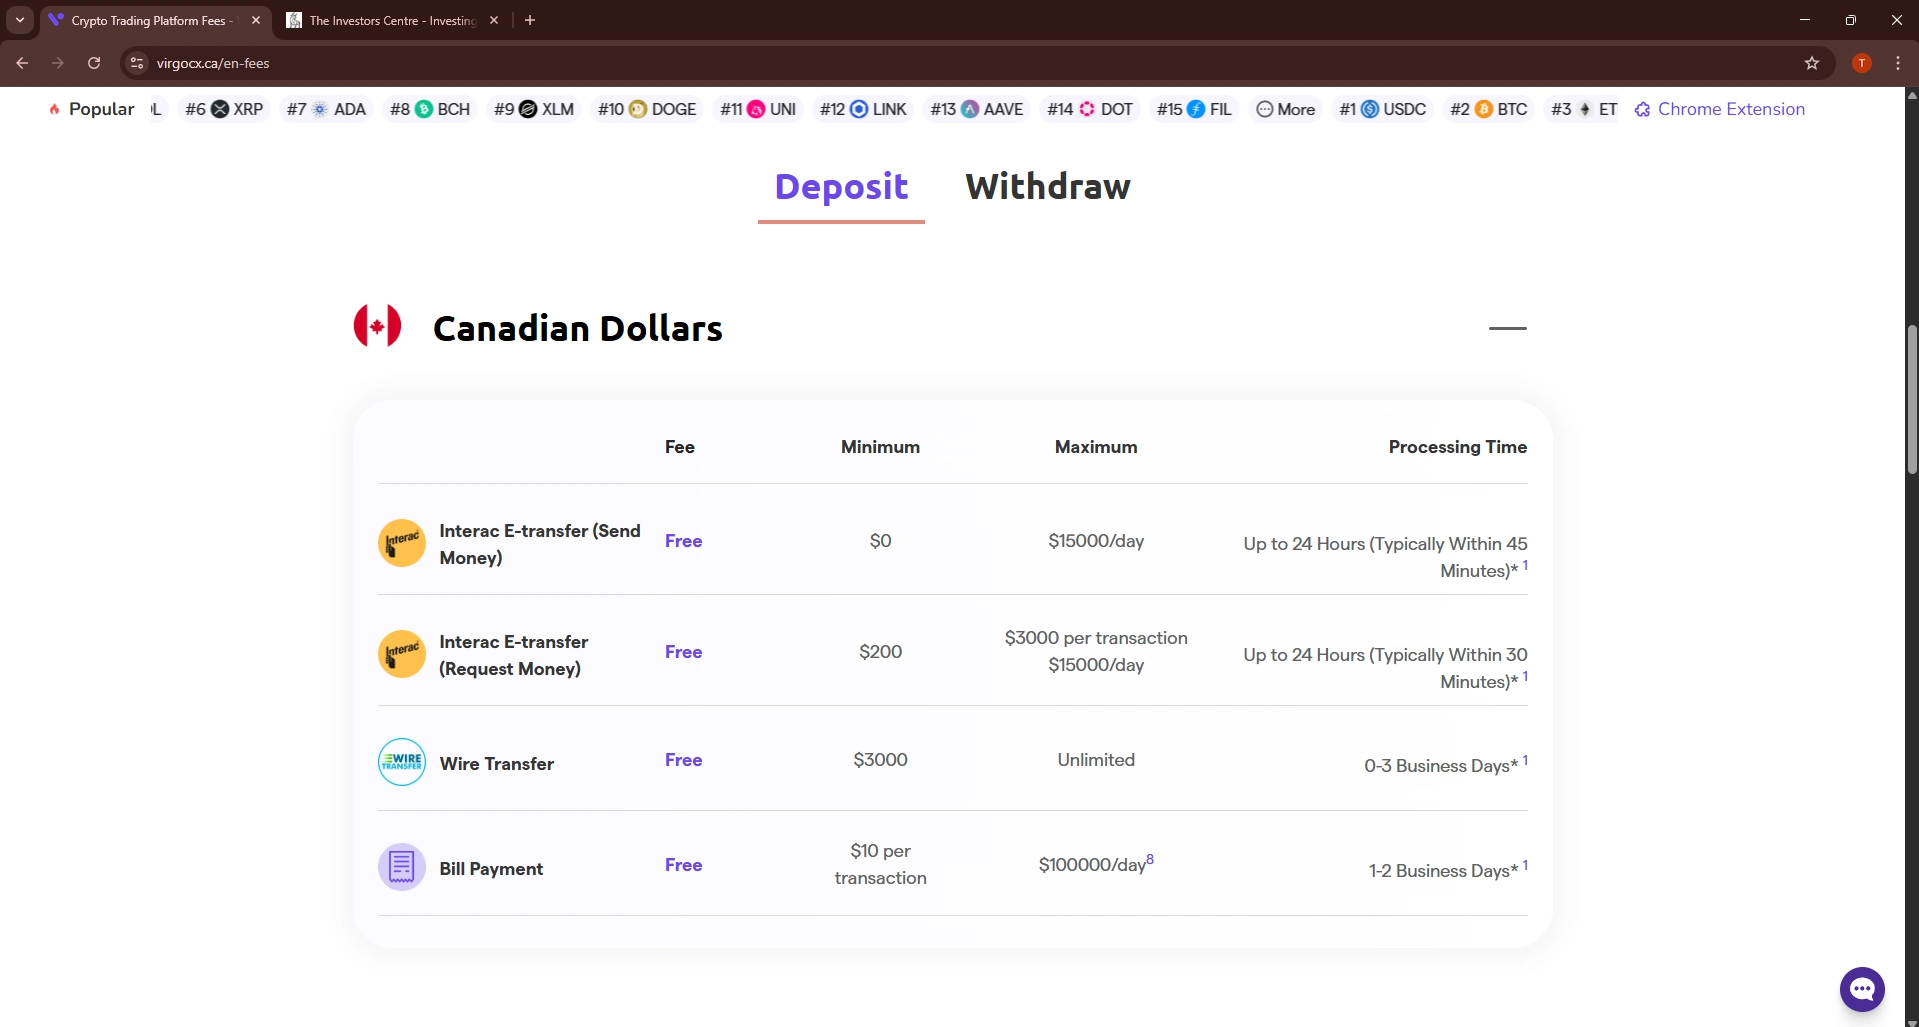The height and width of the screenshot is (1027, 1919).
Task: View site information icon in address bar
Action: coord(138,63)
